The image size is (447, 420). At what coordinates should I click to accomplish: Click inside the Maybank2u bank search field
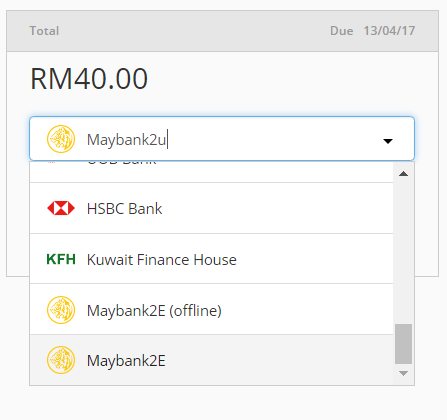coord(222,139)
